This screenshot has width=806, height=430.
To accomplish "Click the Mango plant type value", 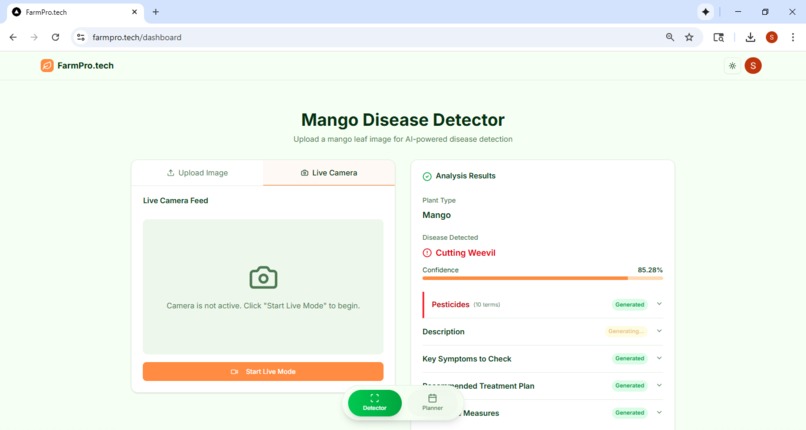I will 436,215.
